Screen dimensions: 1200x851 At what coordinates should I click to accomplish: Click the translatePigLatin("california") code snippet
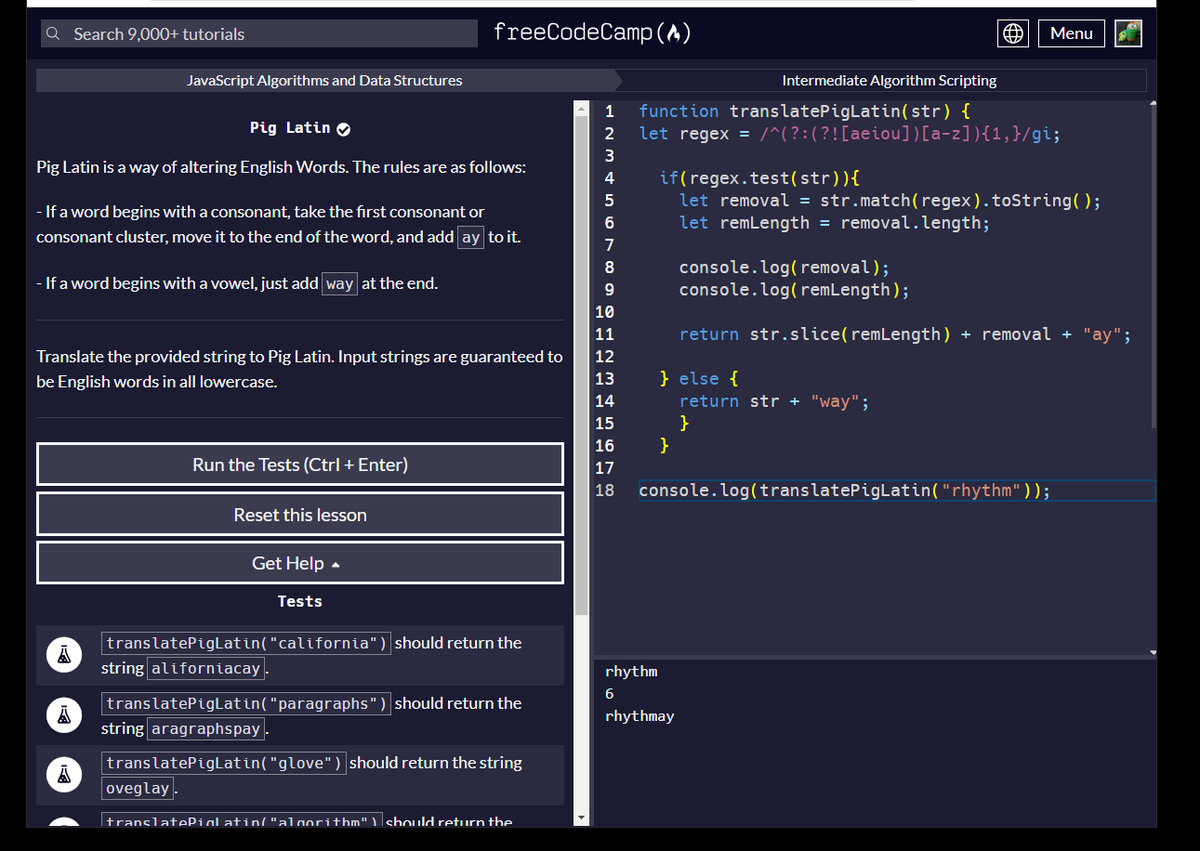(246, 643)
